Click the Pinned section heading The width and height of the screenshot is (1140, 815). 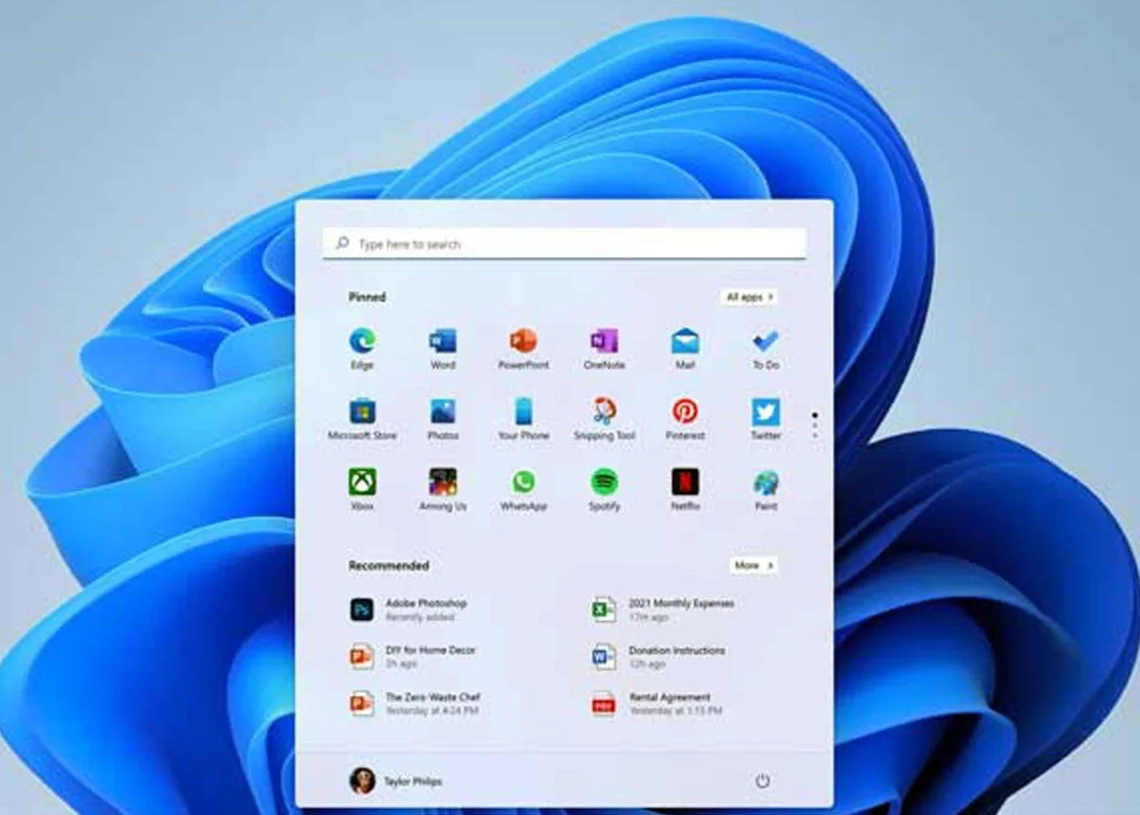point(367,297)
